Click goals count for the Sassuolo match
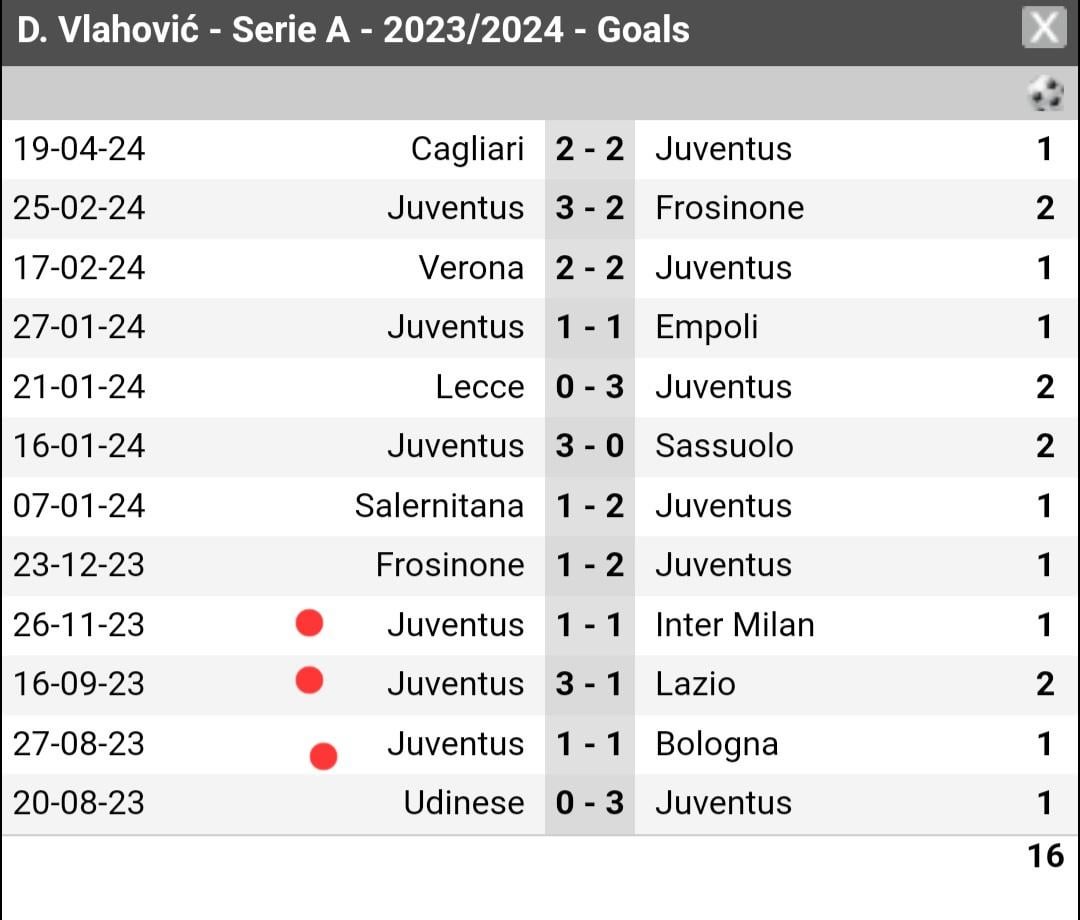The width and height of the screenshot is (1080, 920). [1045, 446]
